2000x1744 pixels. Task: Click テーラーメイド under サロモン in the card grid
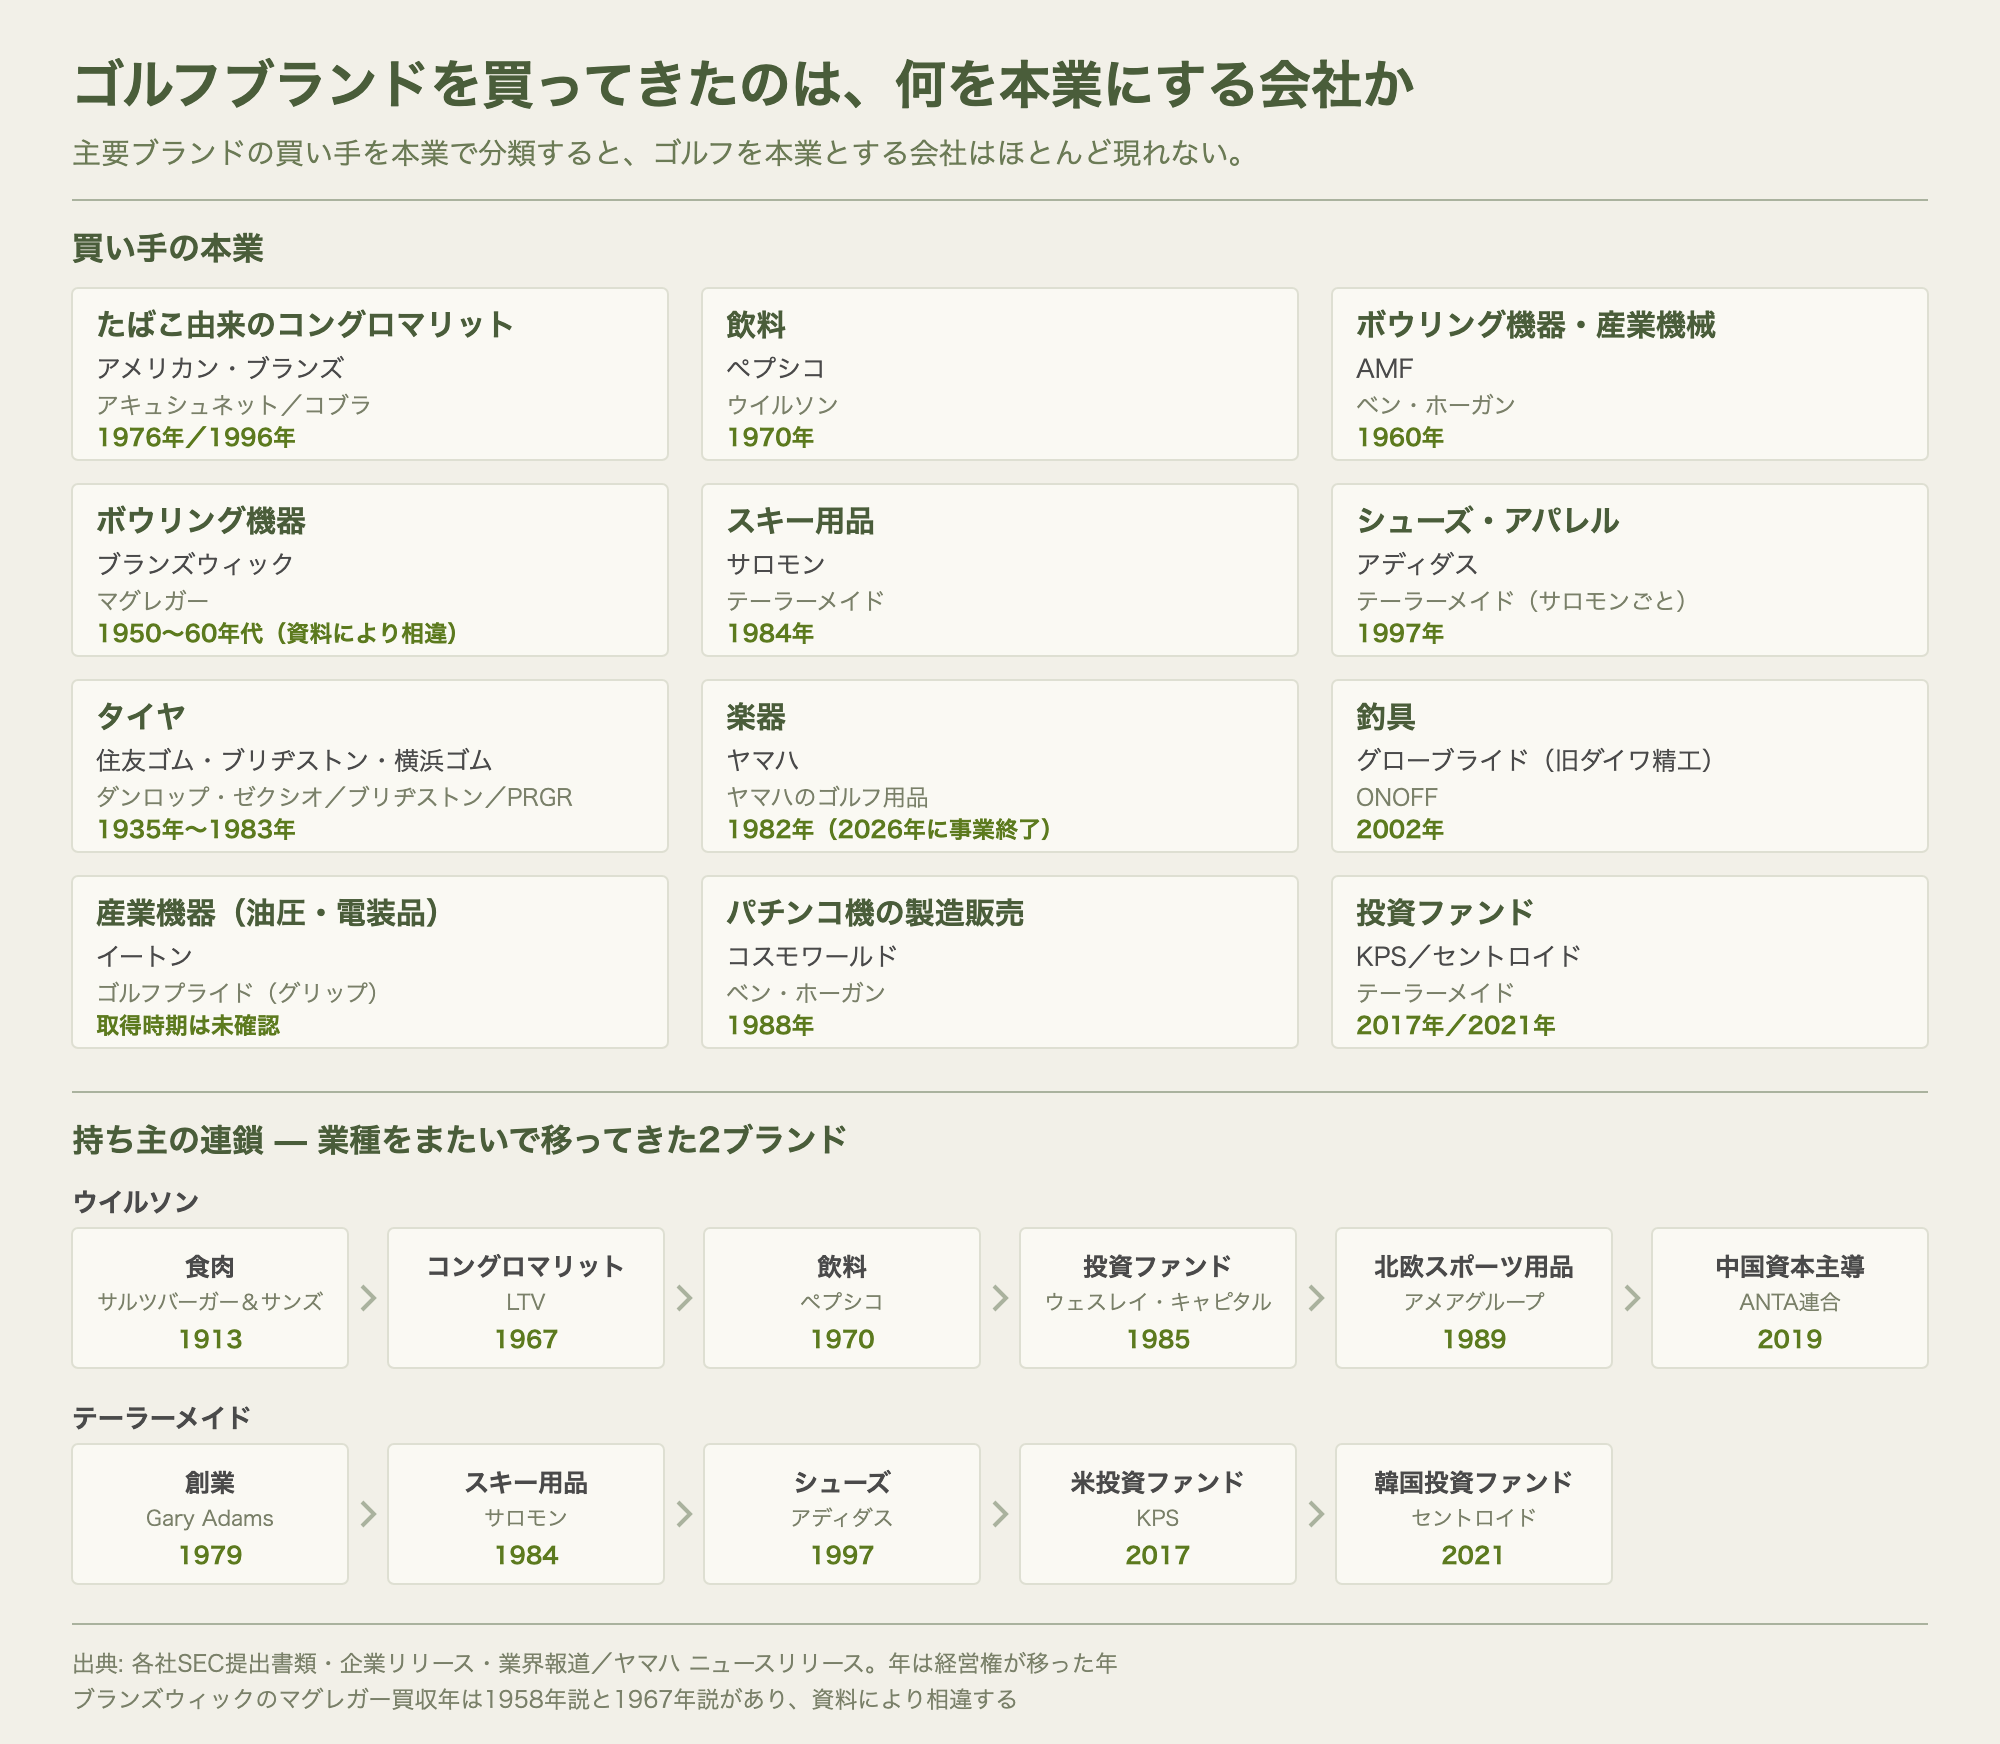[x=805, y=601]
